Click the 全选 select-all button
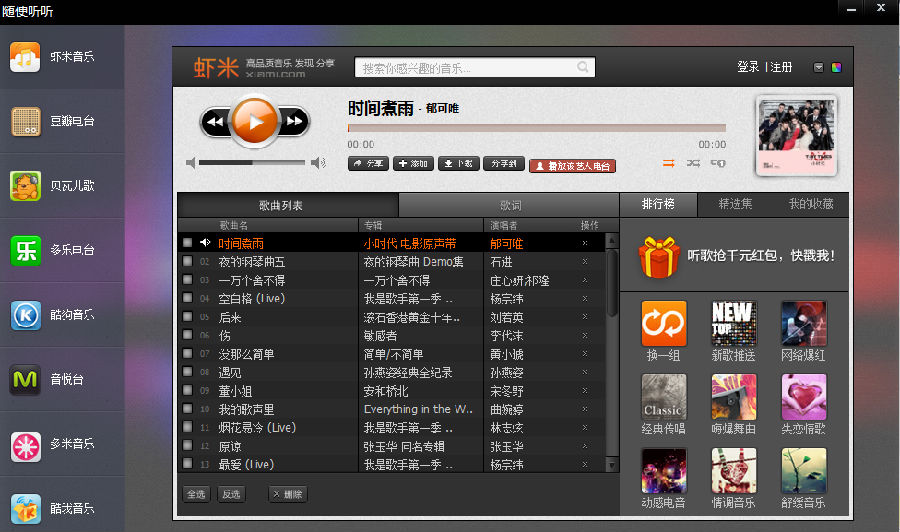The width and height of the screenshot is (900, 532). 196,494
